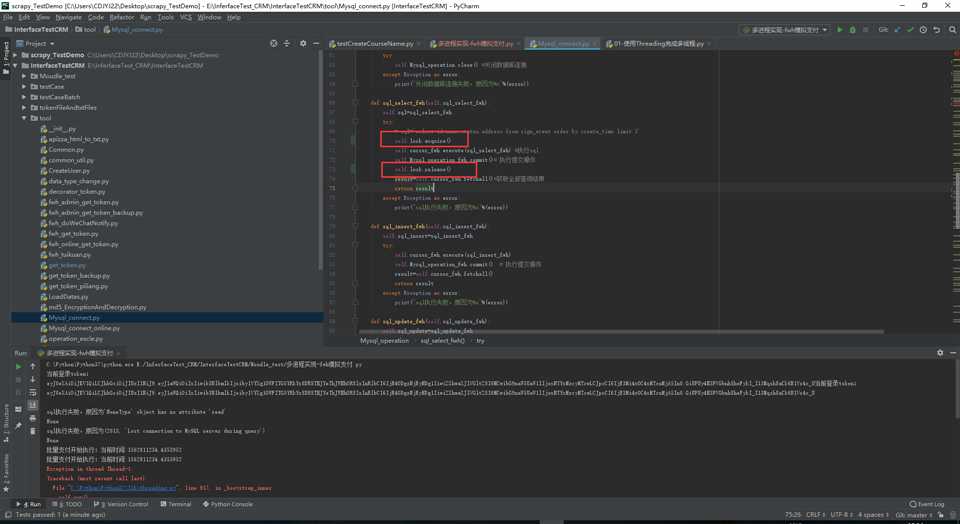
Task: Click sql_select_fwh() breadcrumb below editor
Action: pyautogui.click(x=442, y=340)
